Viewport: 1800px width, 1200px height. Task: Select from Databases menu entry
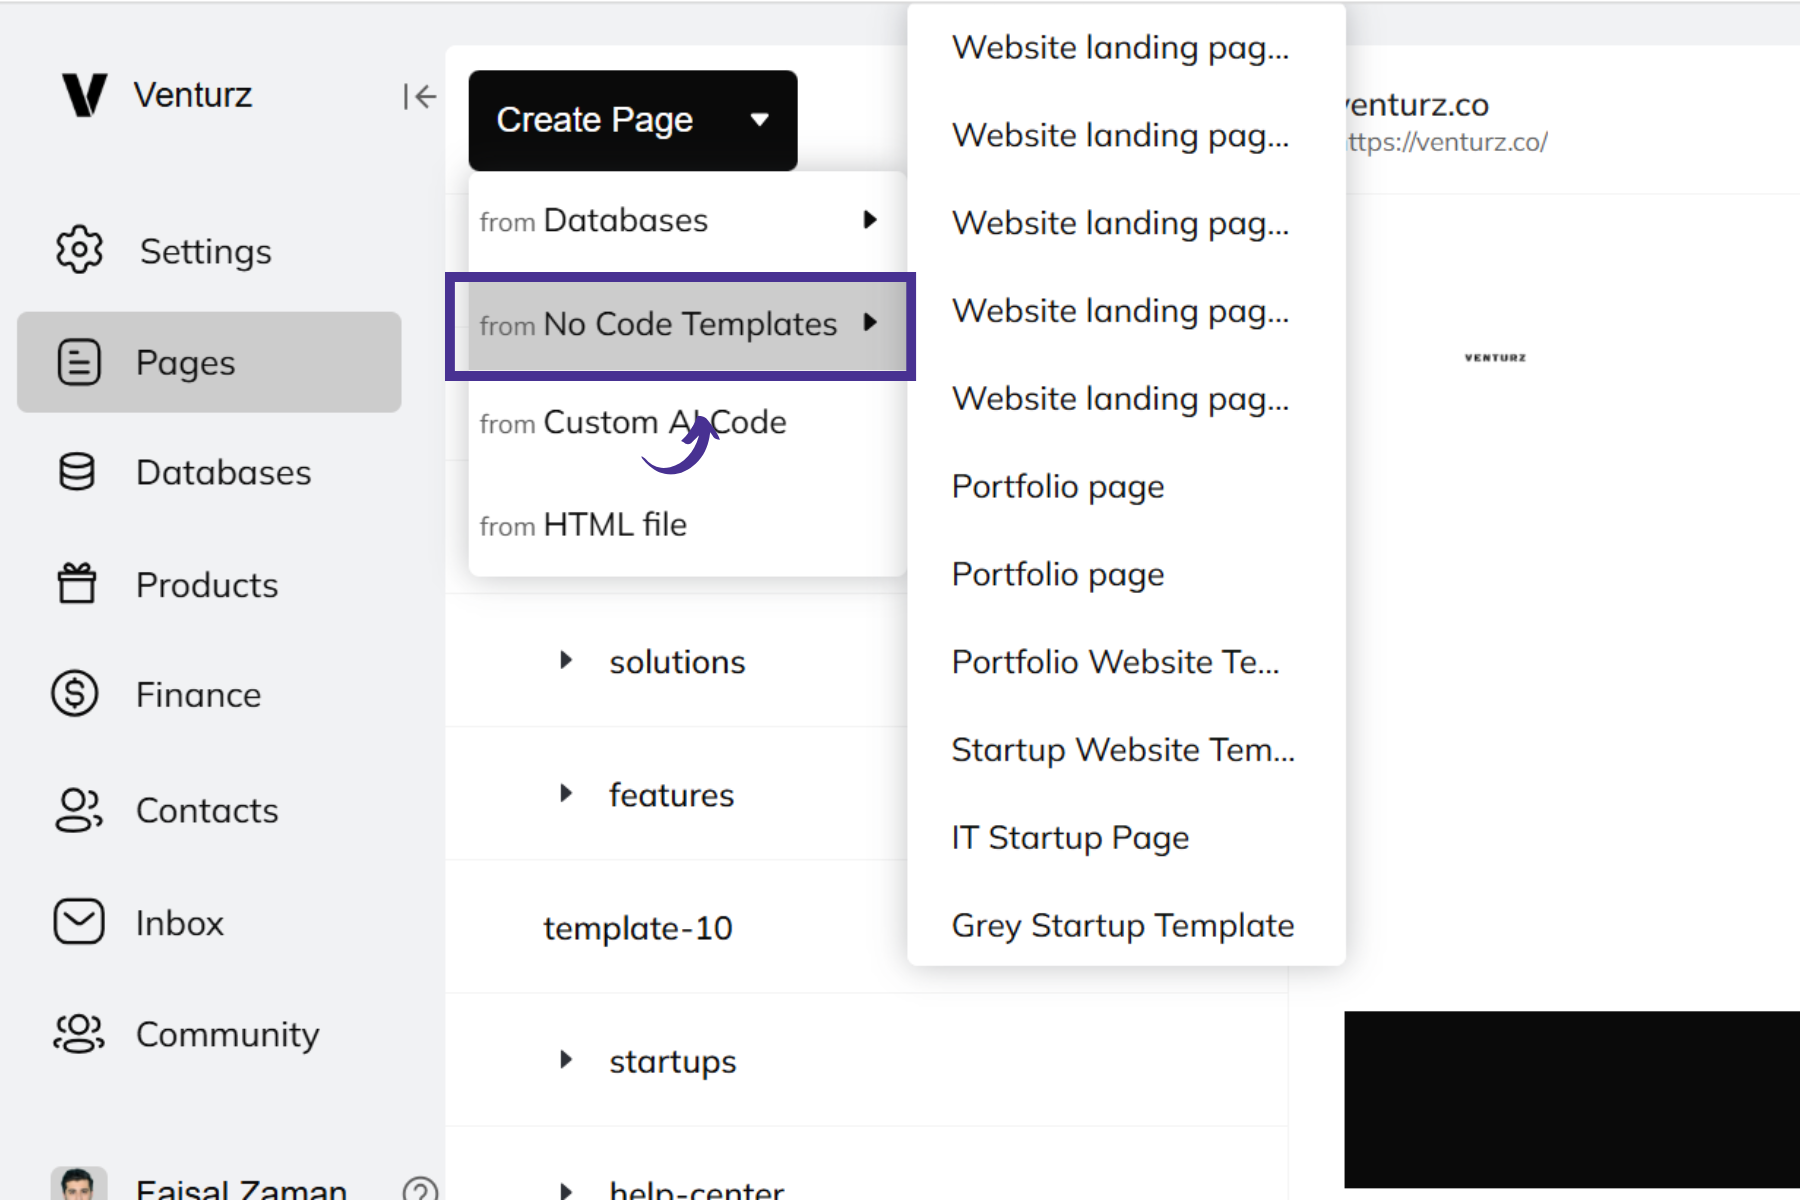pyautogui.click(x=687, y=220)
